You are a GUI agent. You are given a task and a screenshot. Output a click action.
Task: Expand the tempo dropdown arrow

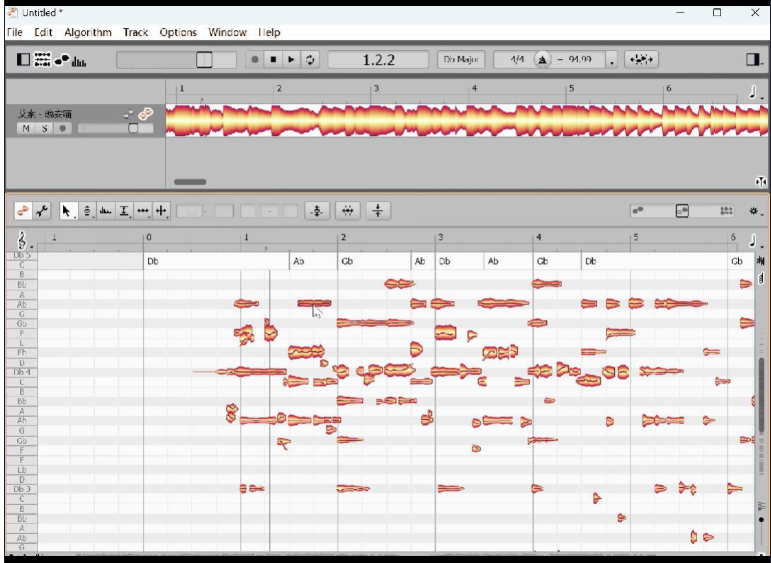point(612,61)
